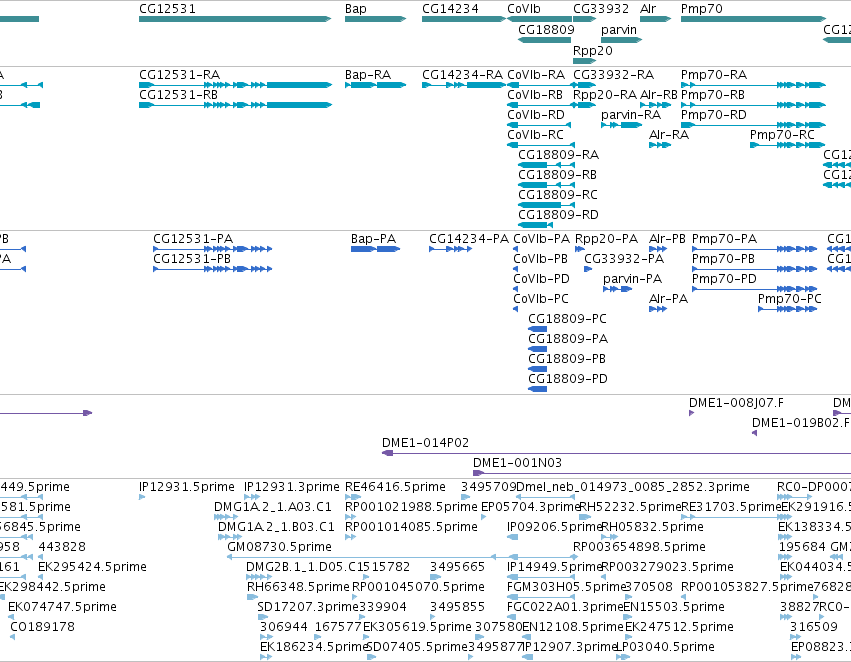
Task: Select transcript CoVIb-RC
Action: coord(535,135)
